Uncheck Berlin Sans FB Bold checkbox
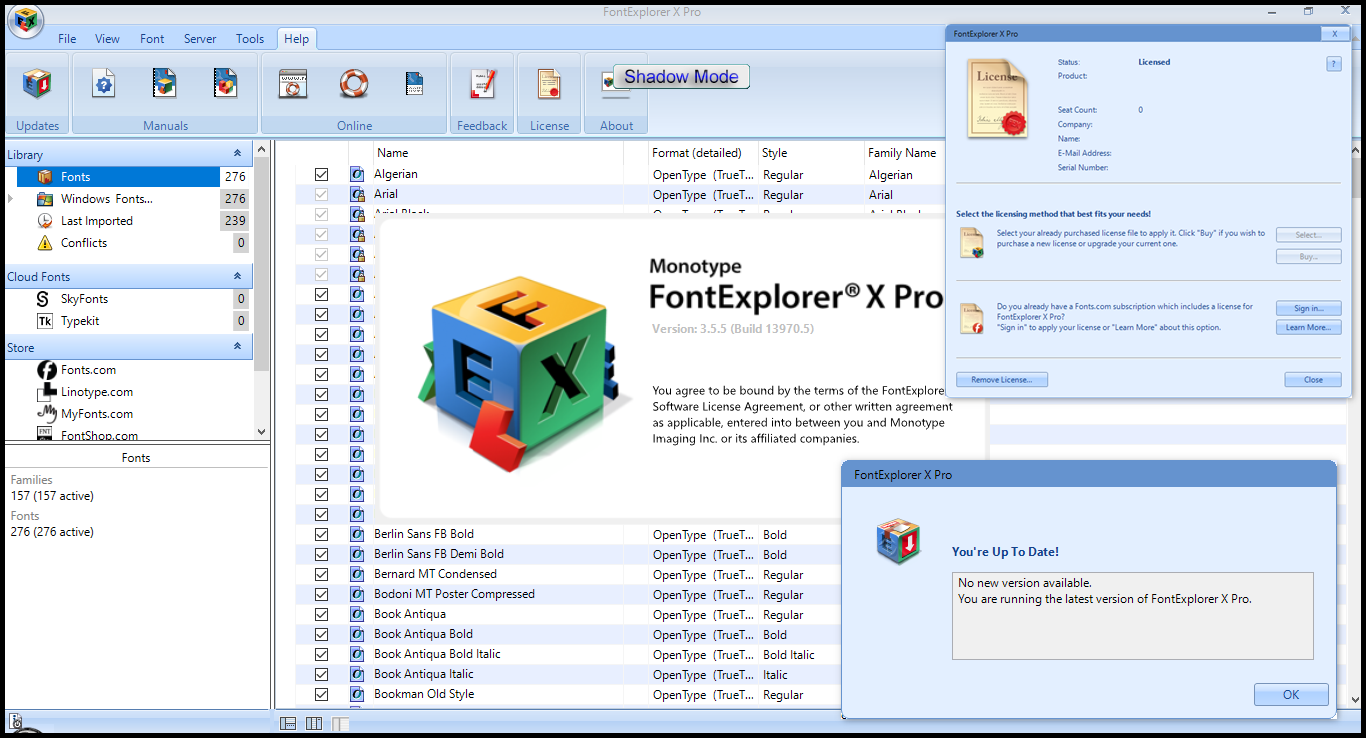Image resolution: width=1366 pixels, height=738 pixels. [x=321, y=534]
